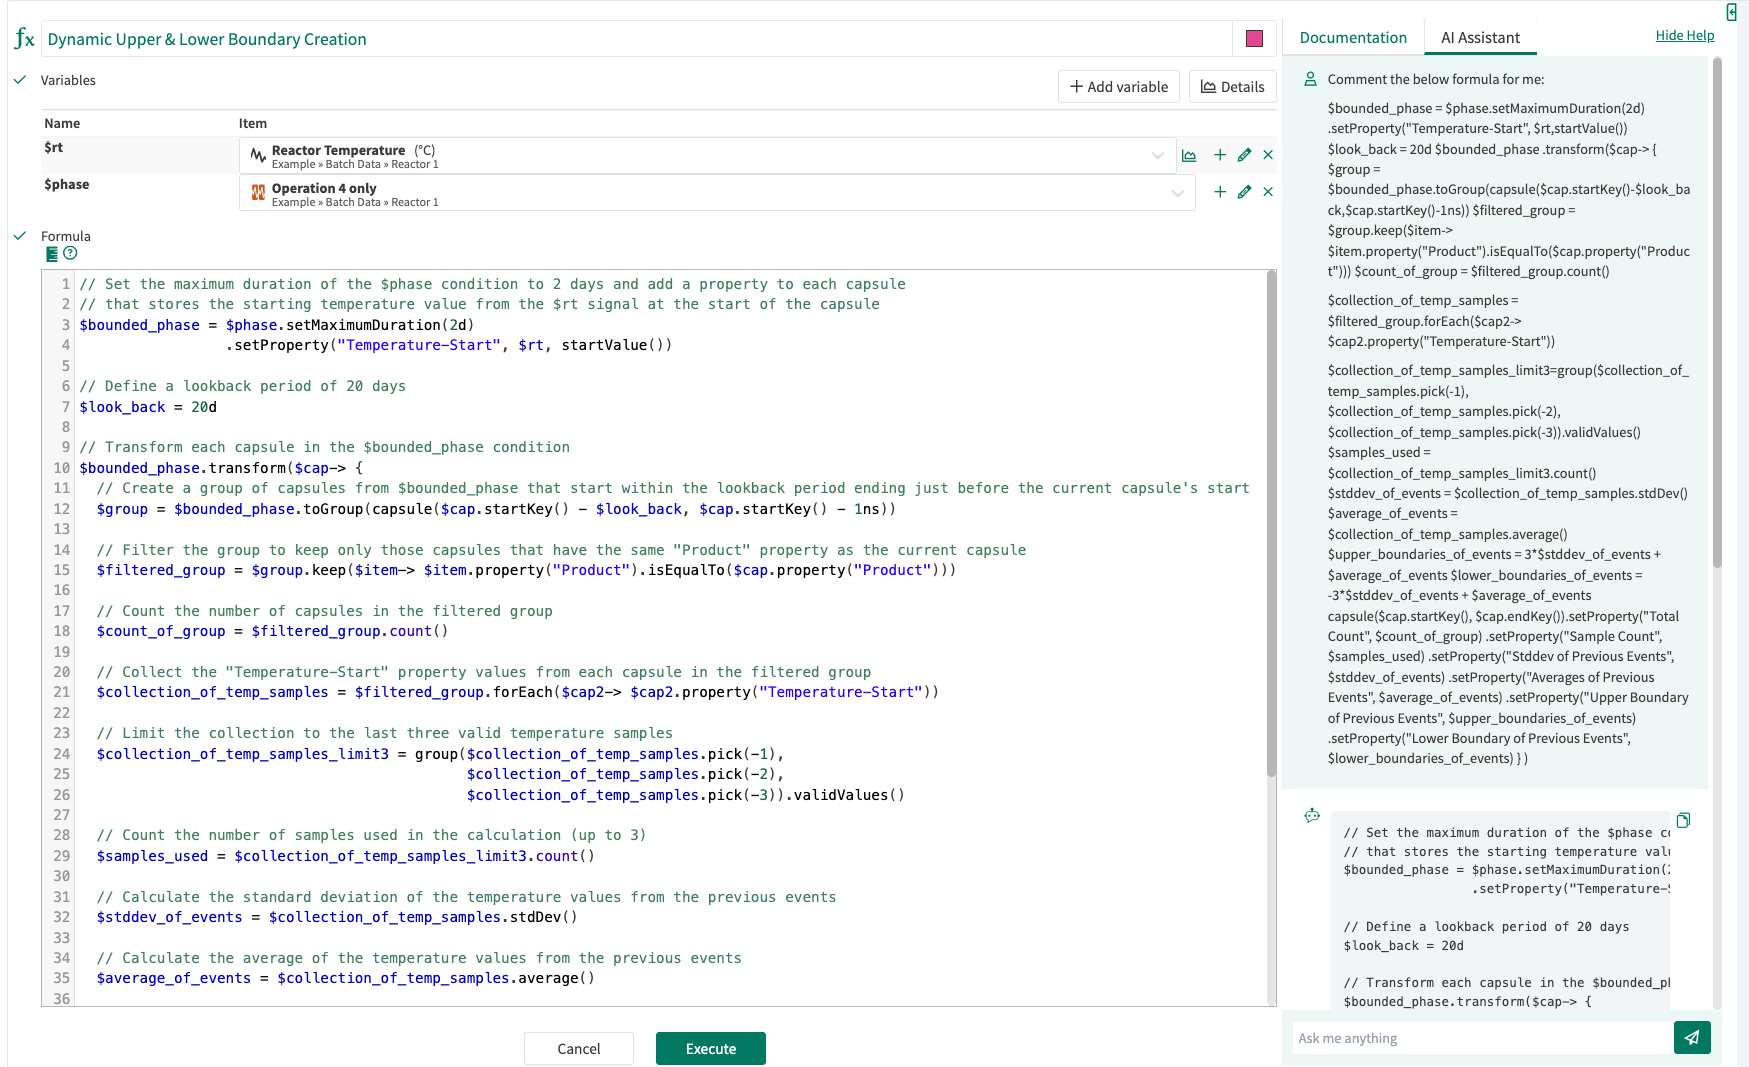
Task: Expand the Operation 4 only dropdown
Action: 1177,192
